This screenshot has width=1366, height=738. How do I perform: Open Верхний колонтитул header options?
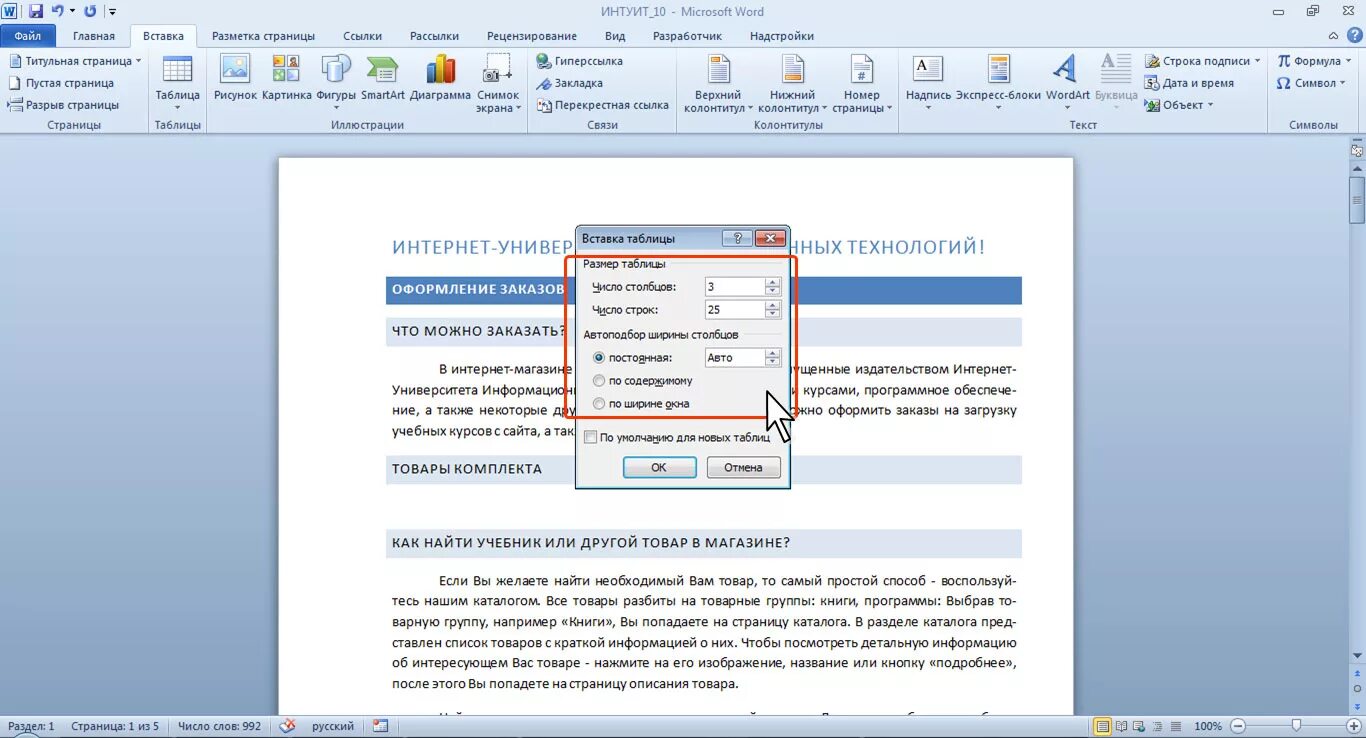pos(718,82)
